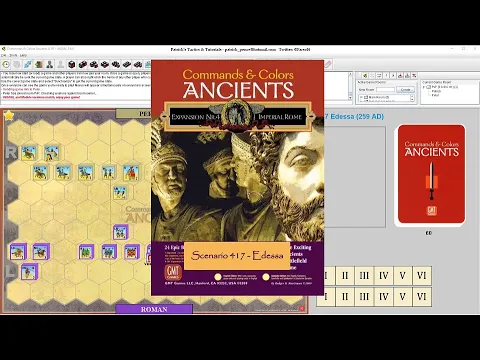Click the chat log scrollbar down arrow
Screen dimensions: 480x360
pos(350,98)
